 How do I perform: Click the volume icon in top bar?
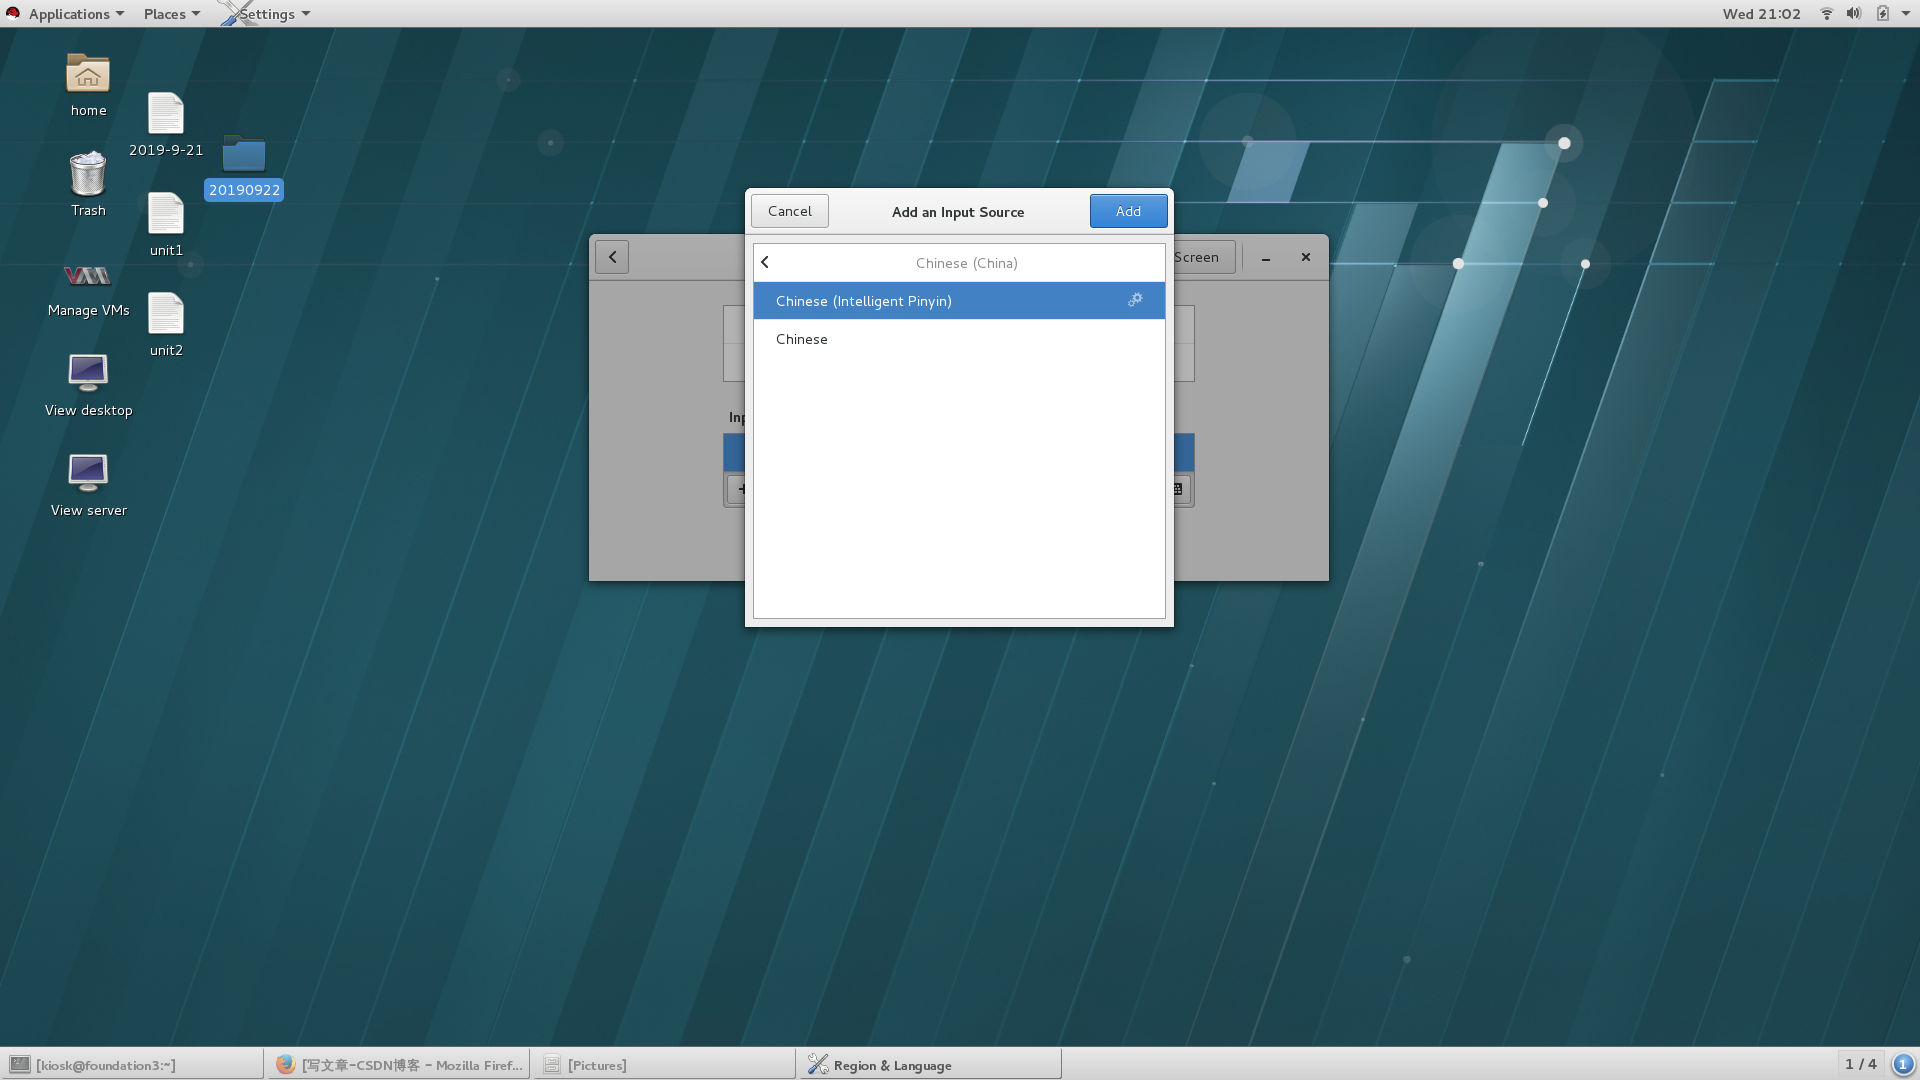(x=1853, y=13)
